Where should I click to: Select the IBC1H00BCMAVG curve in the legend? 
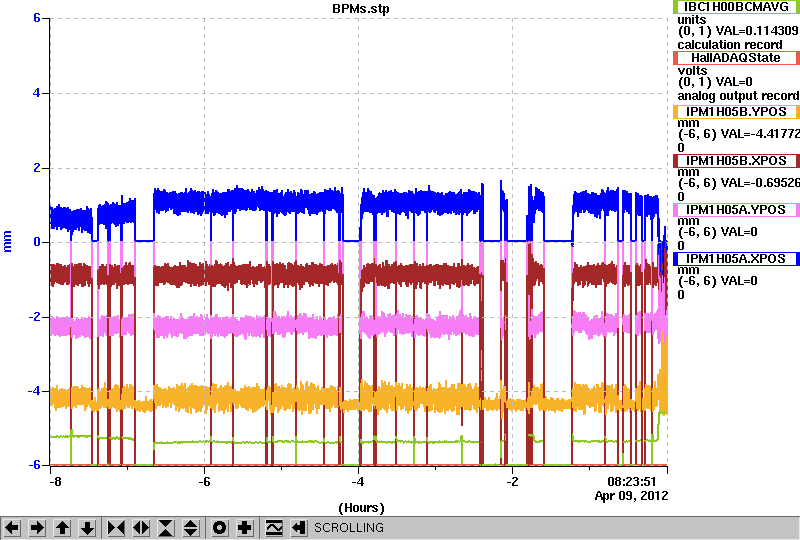[736, 7]
